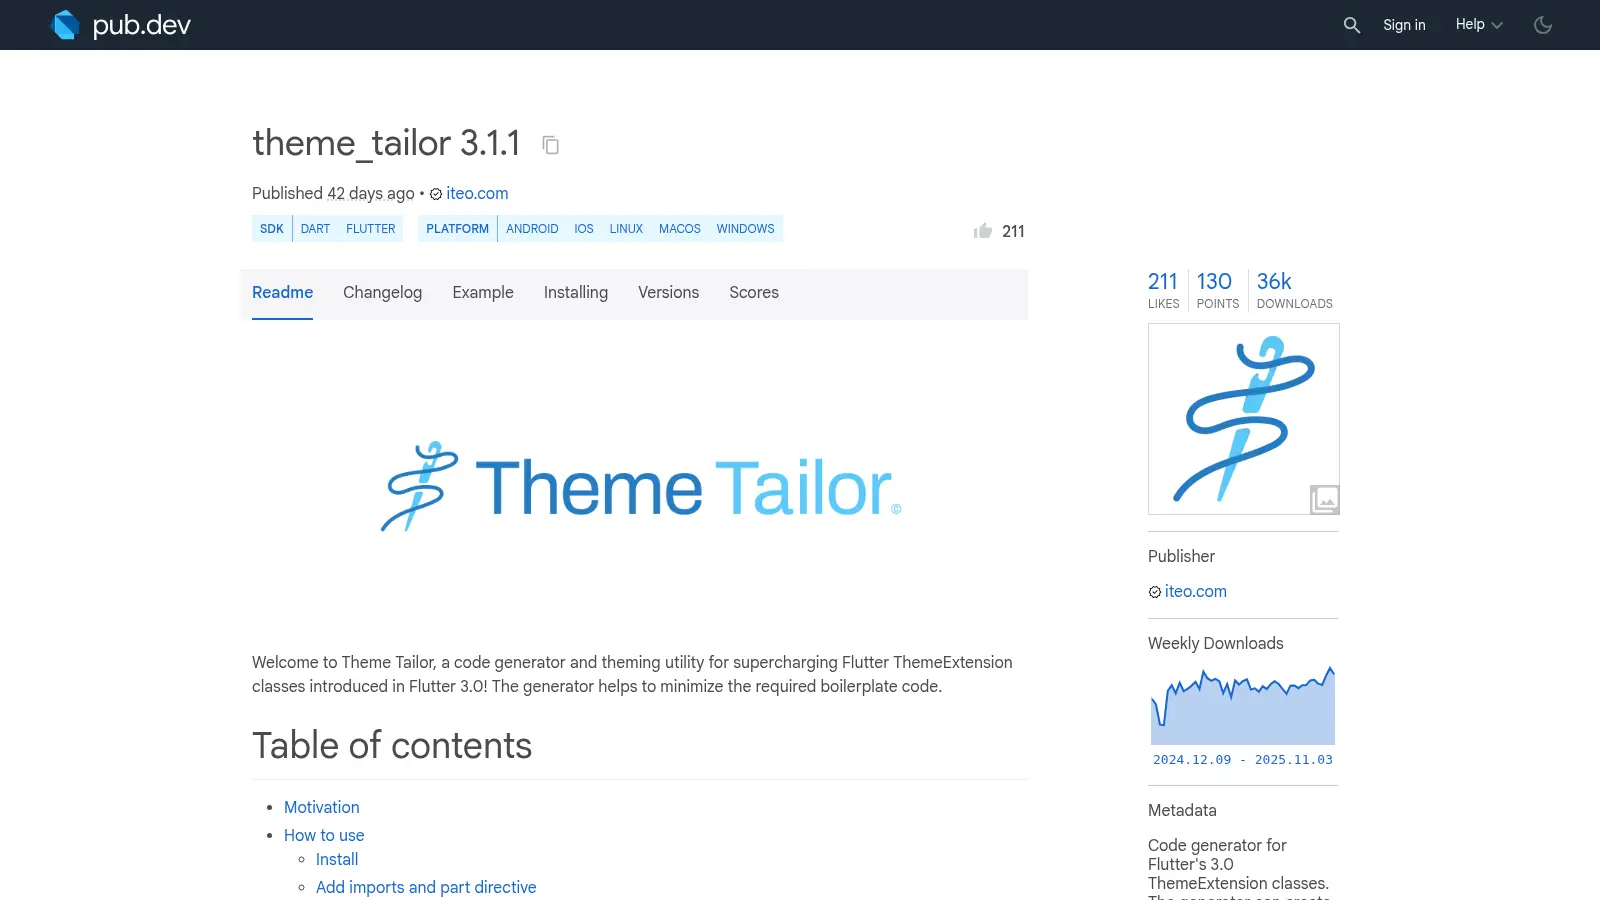Like the package with the thumbs-up icon
Image resolution: width=1600 pixels, height=900 pixels.
point(983,231)
